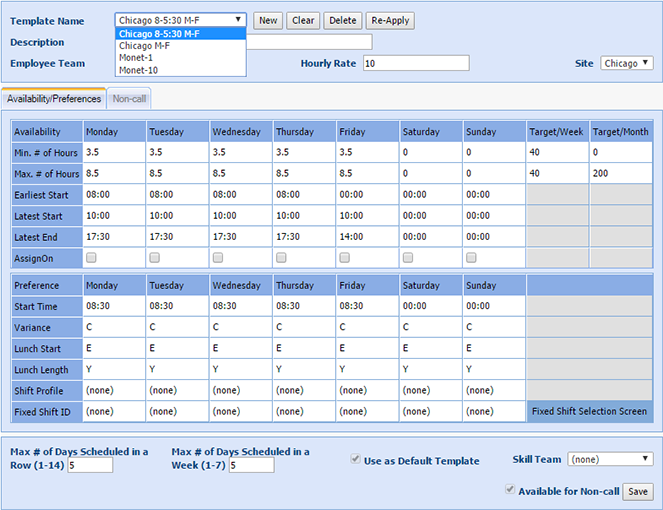Toggle the Use as Default Template checkbox
The image size is (663, 510).
pos(356,460)
